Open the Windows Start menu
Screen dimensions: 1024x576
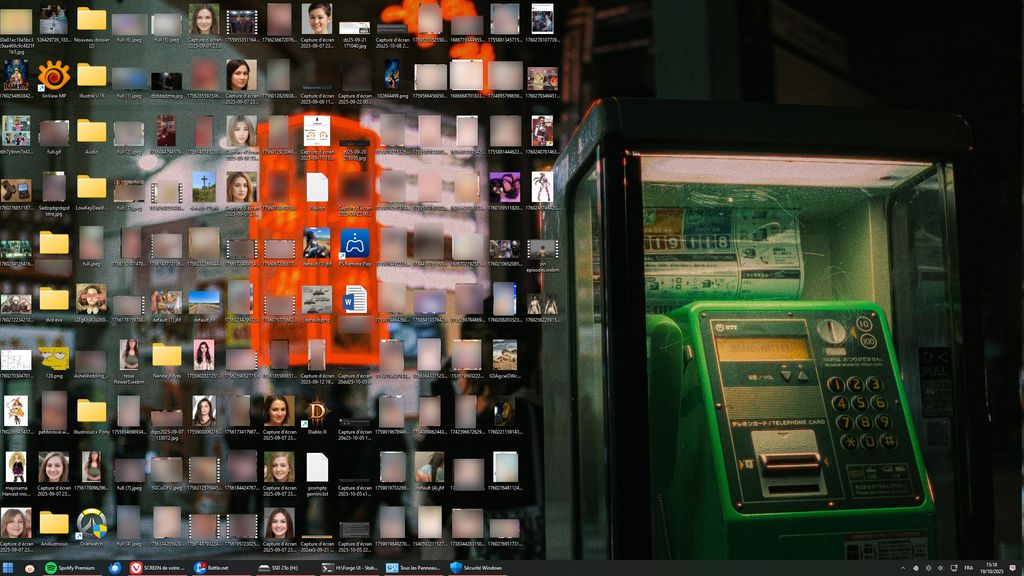pyautogui.click(x=8, y=568)
